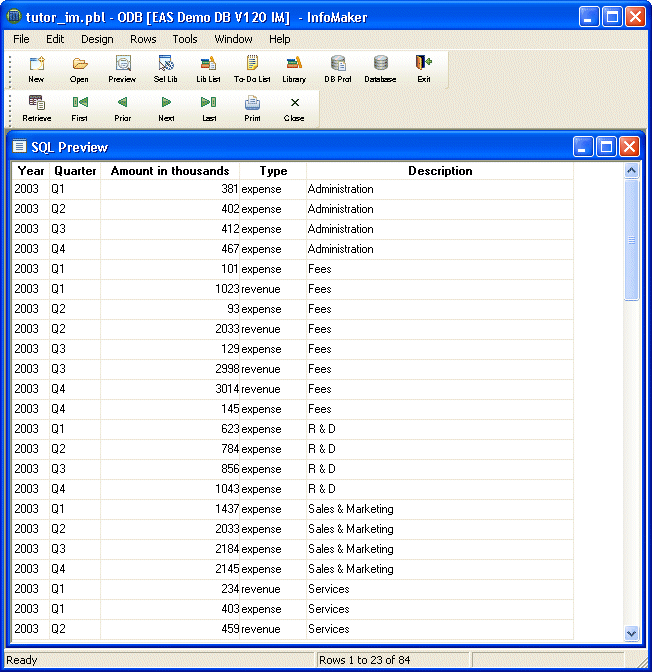Minimize the SQL Preview window
Viewport: 652px width, 672px height.
coord(583,147)
